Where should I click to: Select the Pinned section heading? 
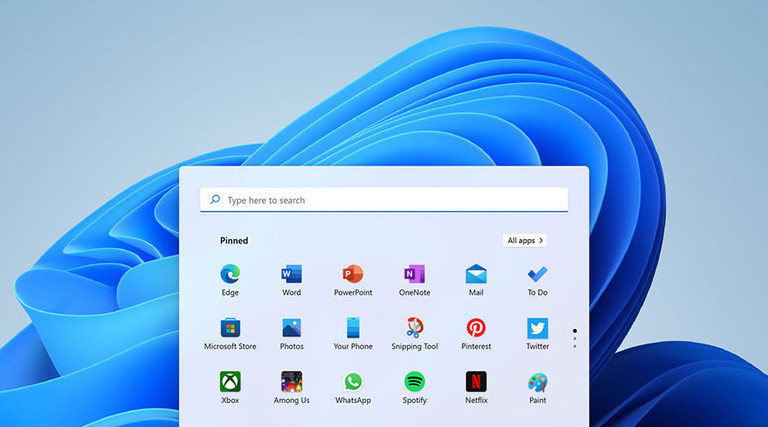234,240
